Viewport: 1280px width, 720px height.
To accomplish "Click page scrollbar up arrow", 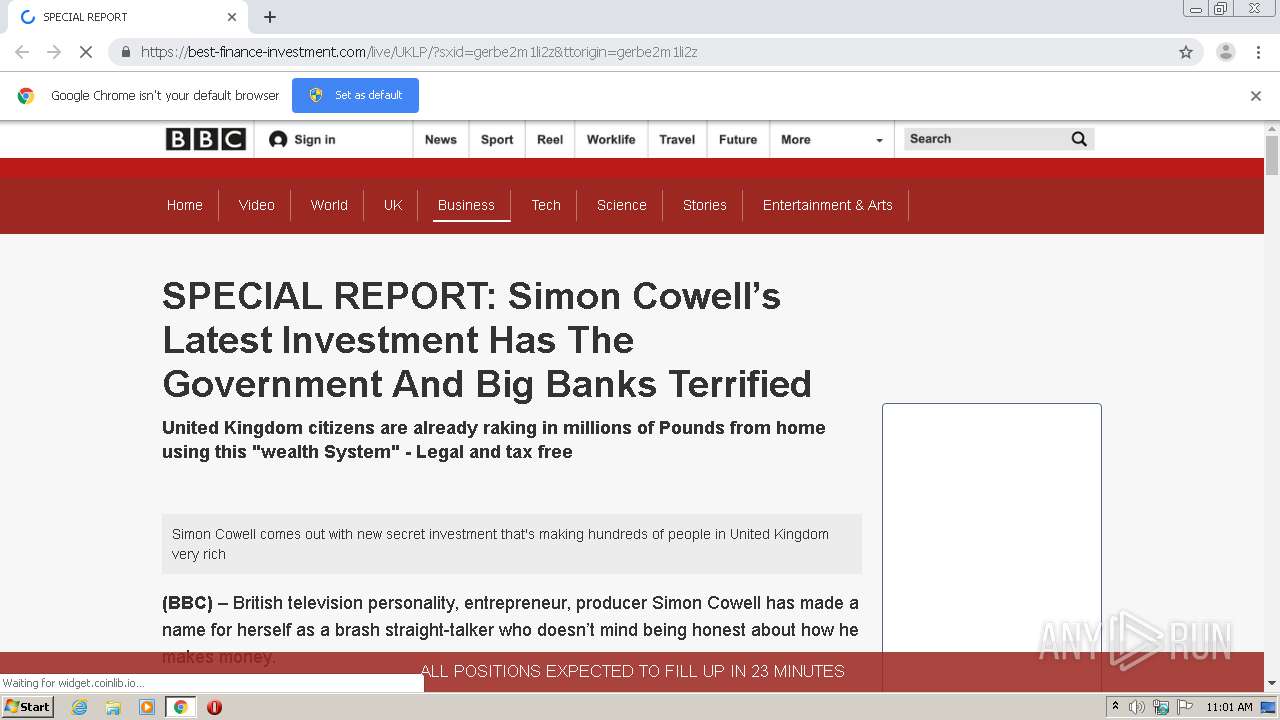I will (1272, 129).
